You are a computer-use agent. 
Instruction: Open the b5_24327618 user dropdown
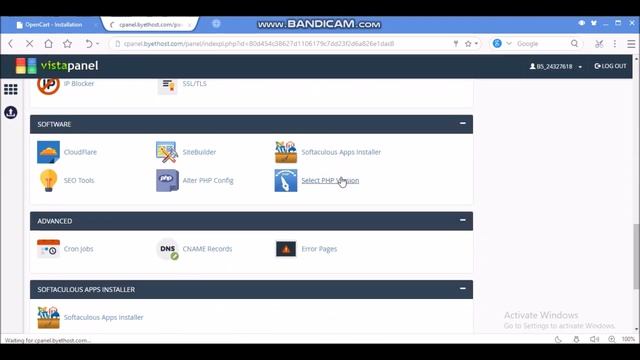556,66
